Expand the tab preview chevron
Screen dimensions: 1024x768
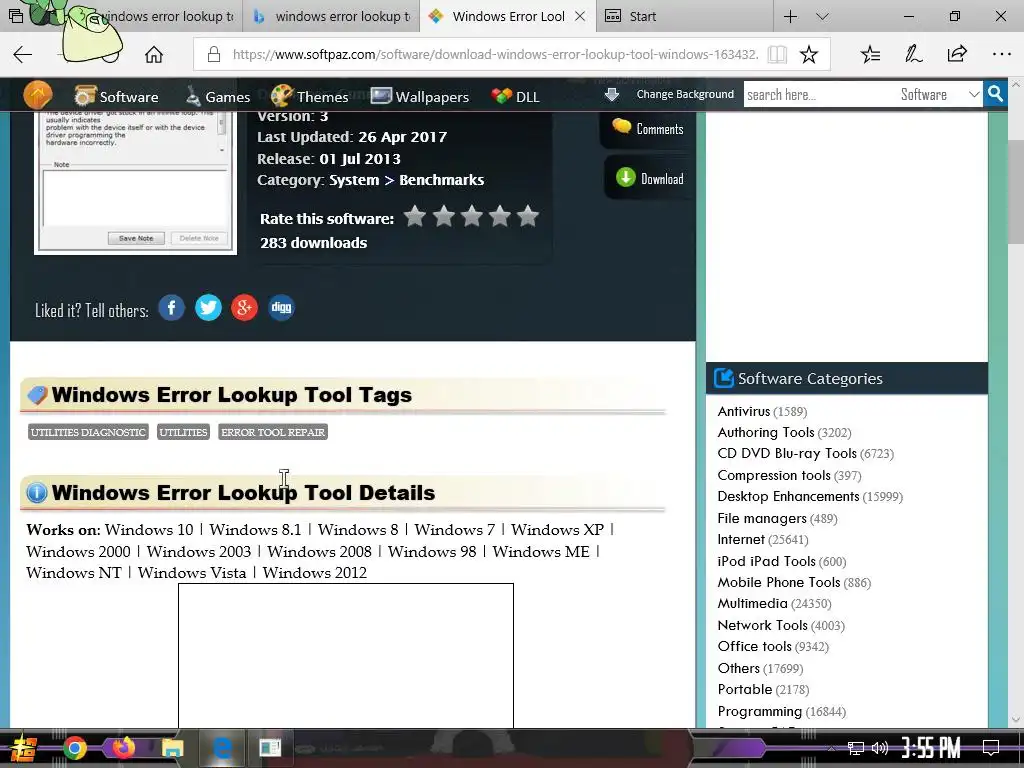pyautogui.click(x=822, y=16)
